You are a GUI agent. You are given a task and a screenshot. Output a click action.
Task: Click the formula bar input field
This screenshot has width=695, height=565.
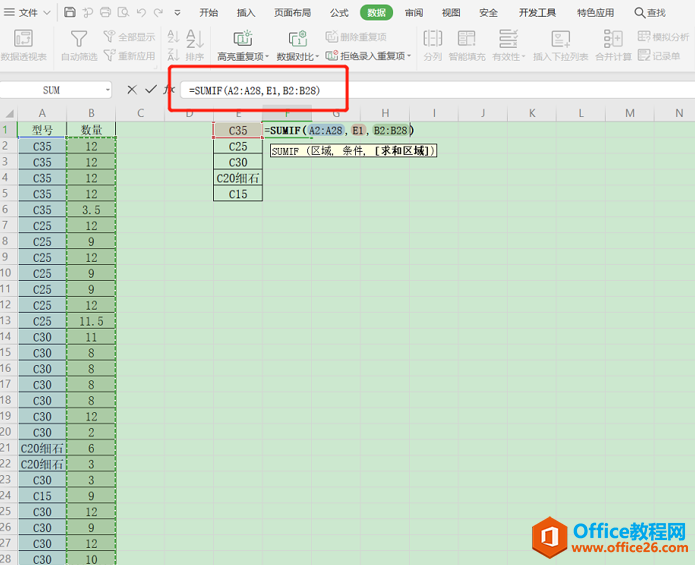click(x=437, y=90)
